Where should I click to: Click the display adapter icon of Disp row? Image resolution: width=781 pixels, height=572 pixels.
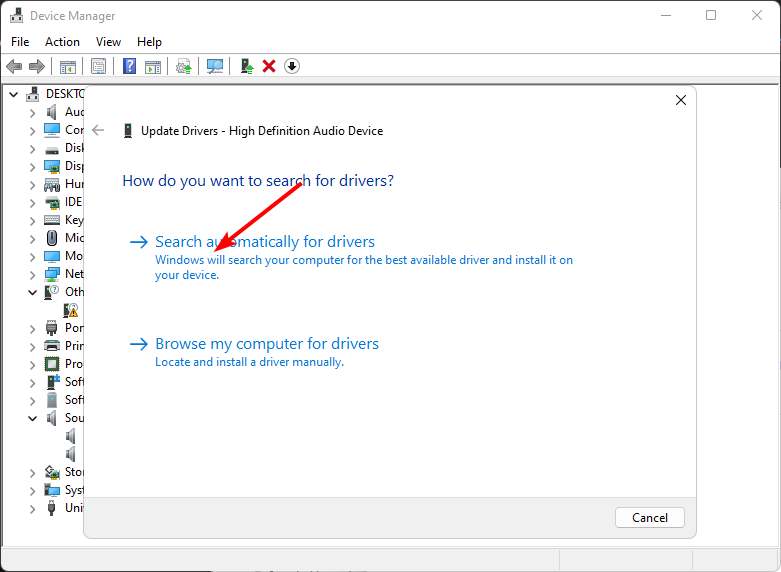click(x=52, y=166)
